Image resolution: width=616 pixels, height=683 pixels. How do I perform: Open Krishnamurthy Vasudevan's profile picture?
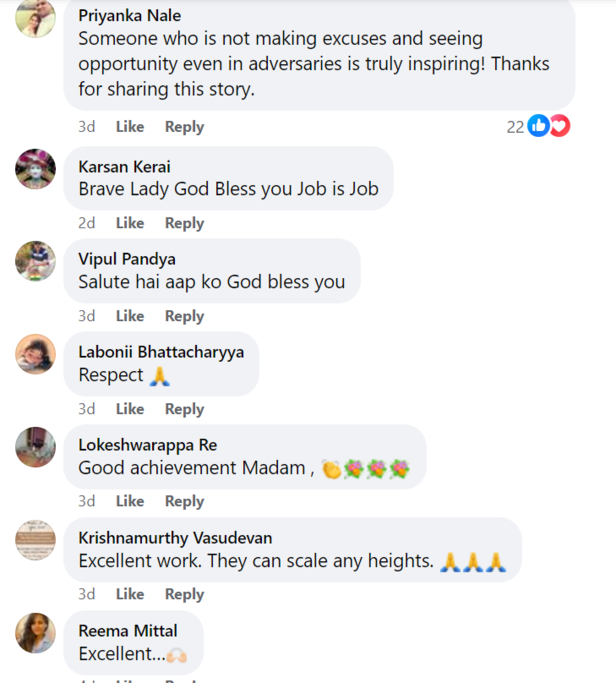[36, 540]
